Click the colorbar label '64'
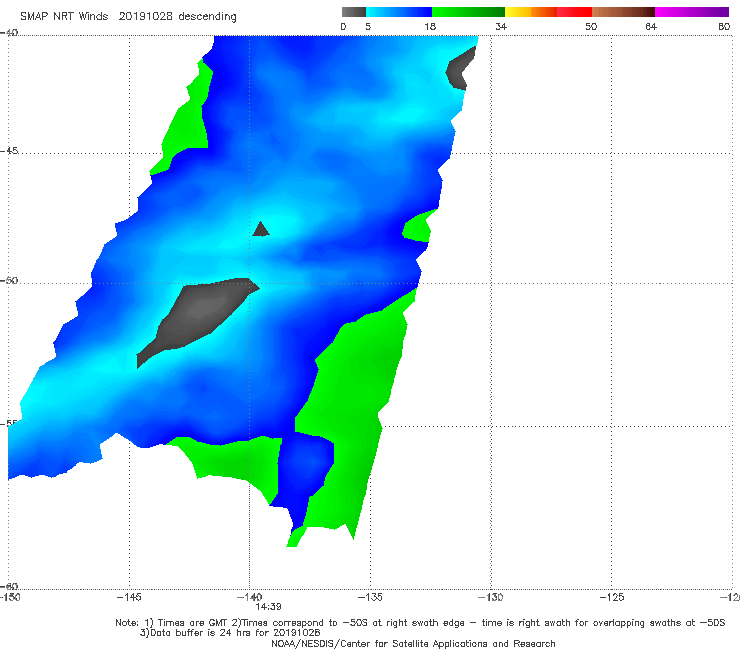The width and height of the screenshot is (740, 650). (651, 27)
